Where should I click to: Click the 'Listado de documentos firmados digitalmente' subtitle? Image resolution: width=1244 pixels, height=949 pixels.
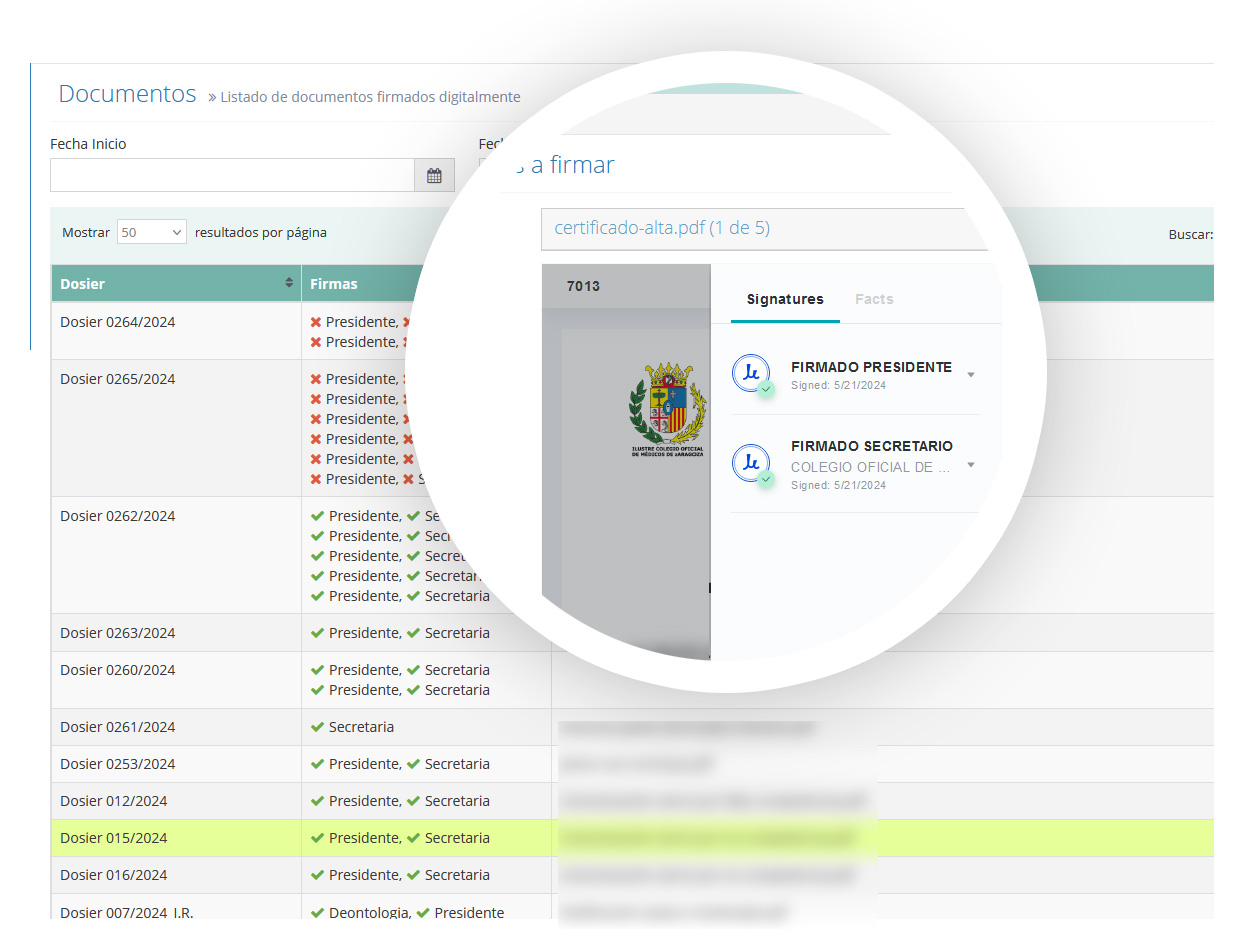(x=370, y=97)
